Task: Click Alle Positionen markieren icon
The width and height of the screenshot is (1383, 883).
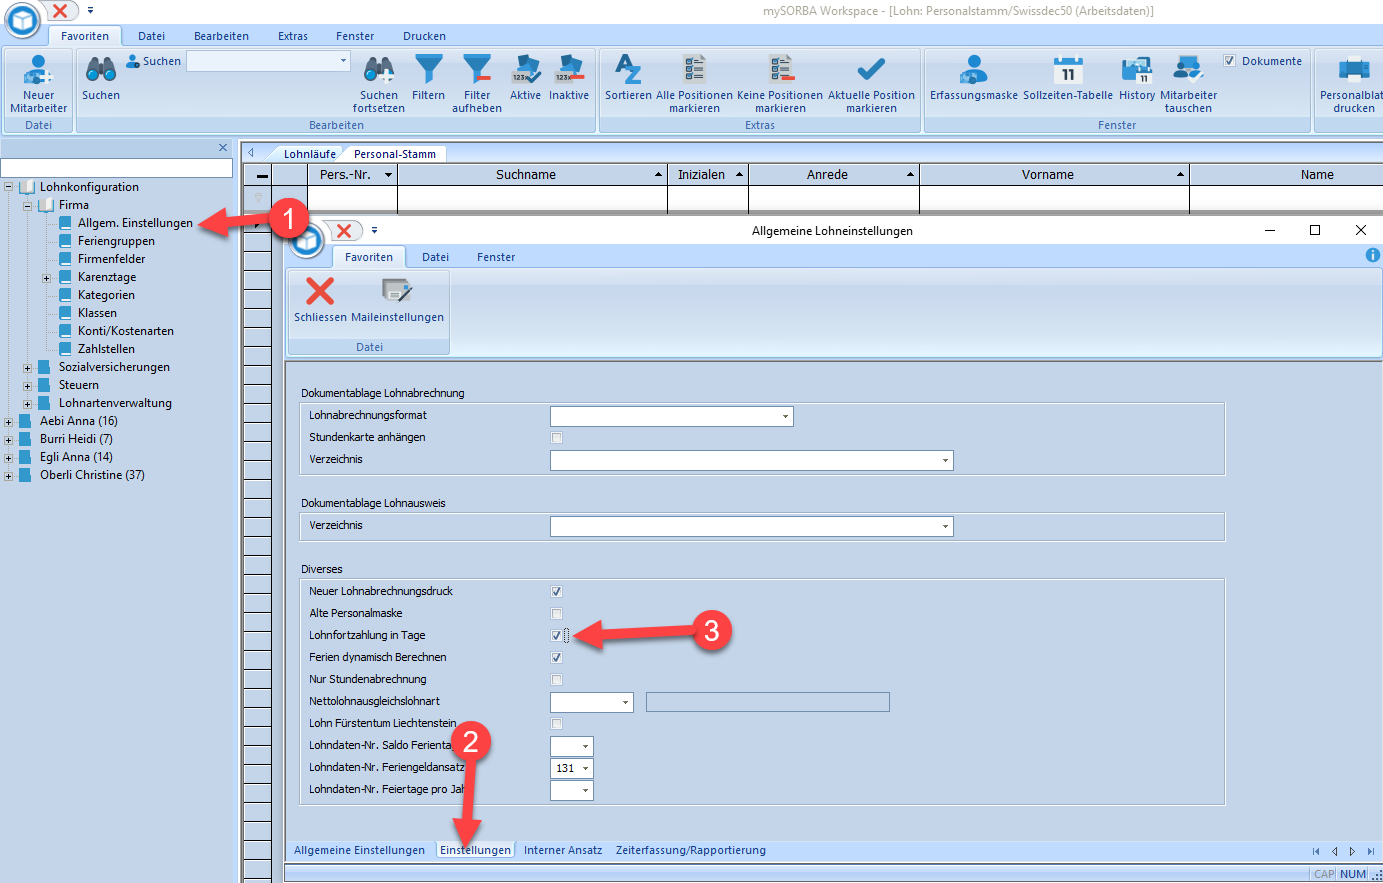Action: point(694,70)
